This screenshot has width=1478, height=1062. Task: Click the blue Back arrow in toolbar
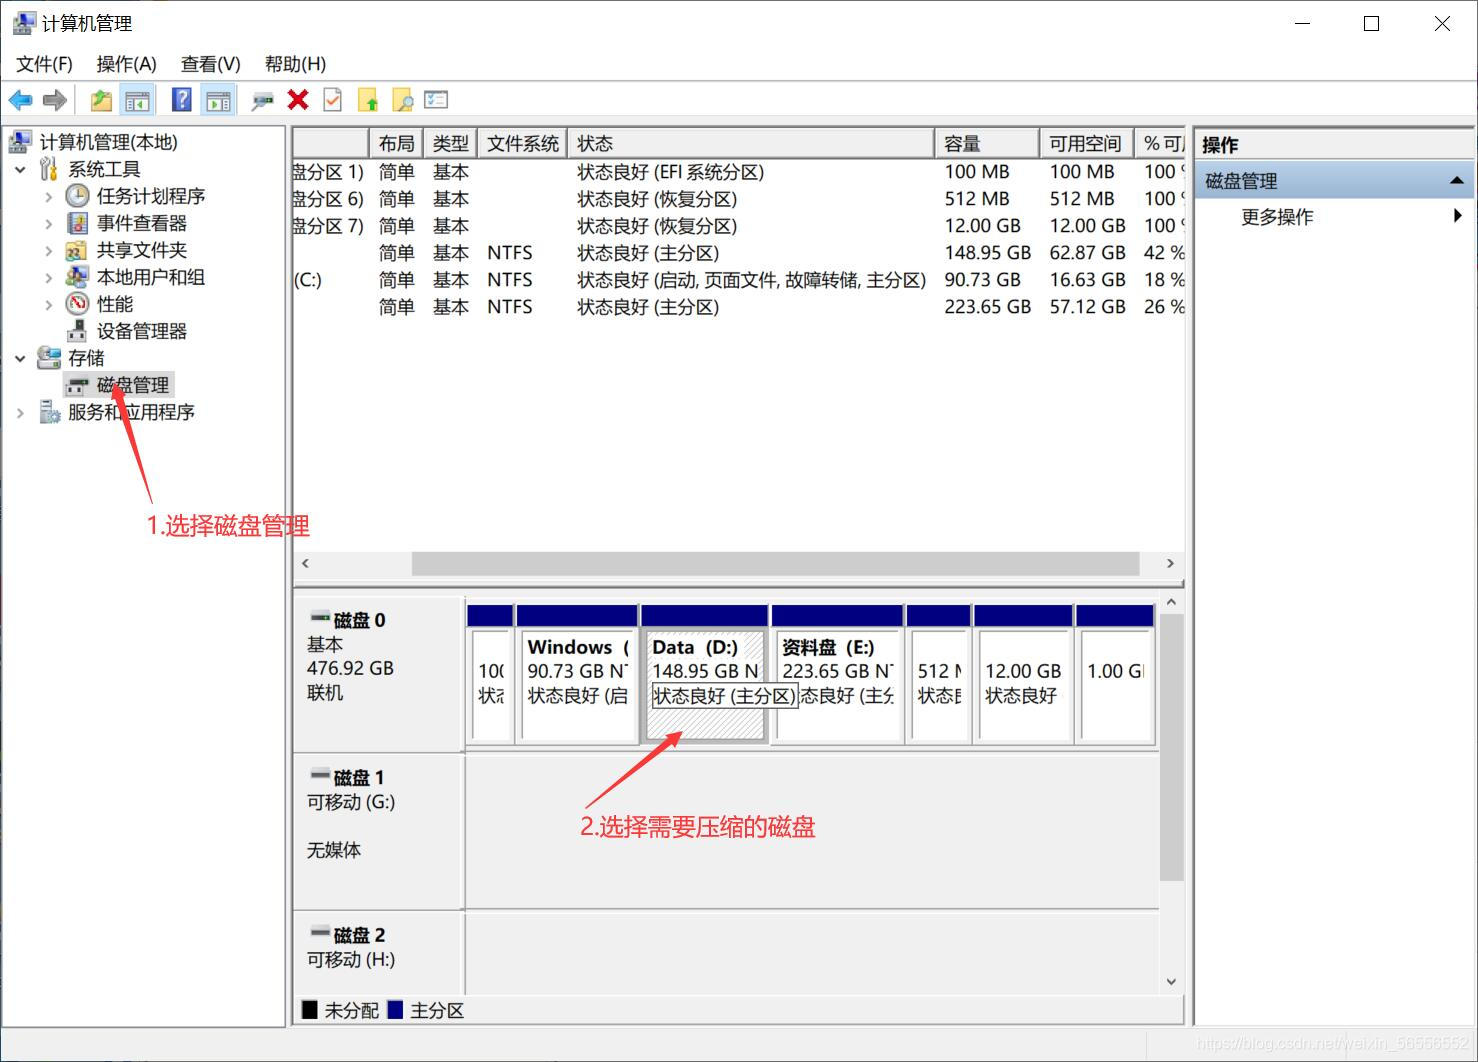[x=20, y=100]
